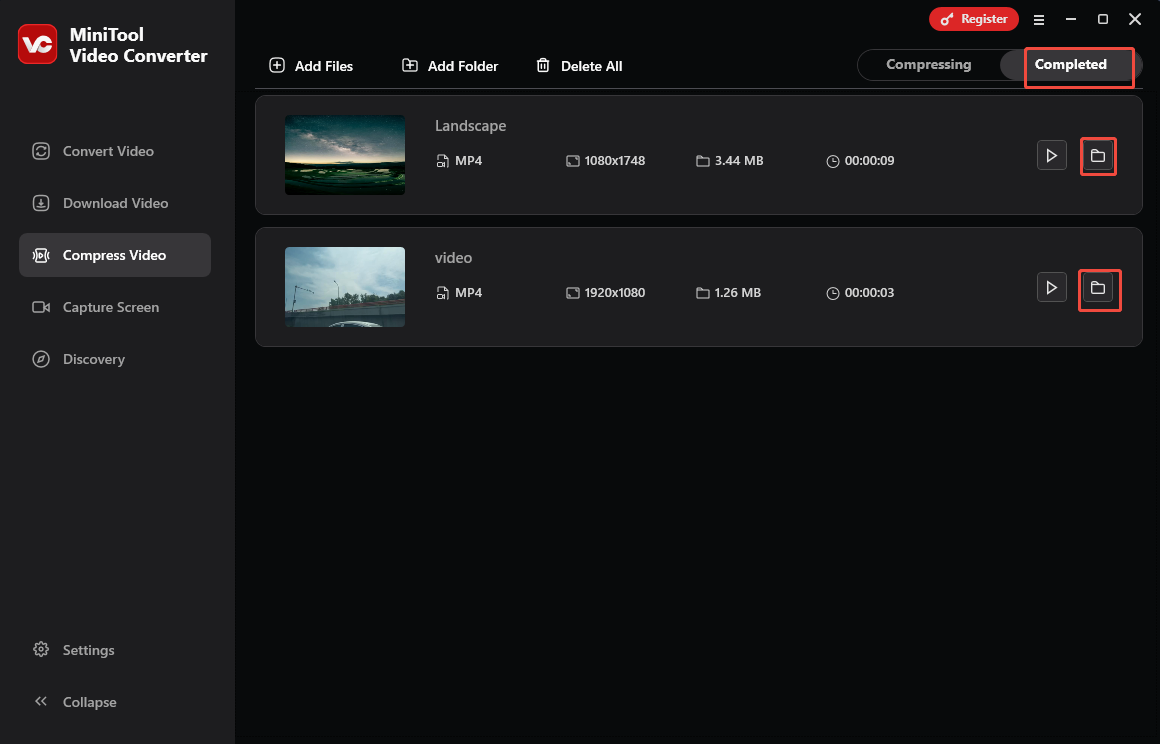Click the Add Files option
This screenshot has width=1160, height=744.
[x=311, y=66]
